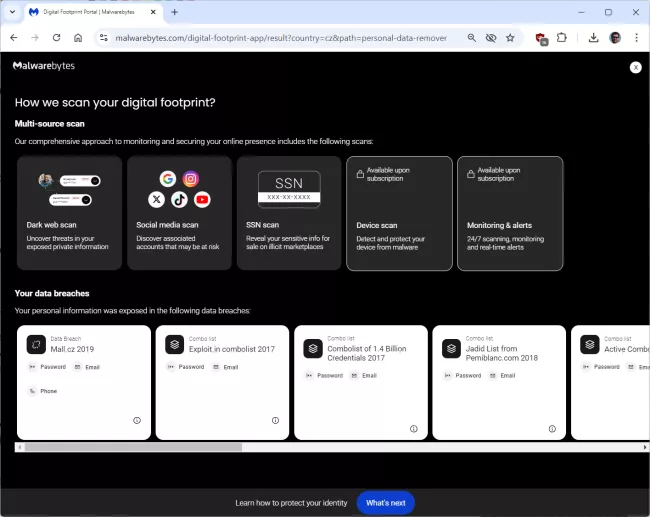Click the lock icon on Device scan

click(x=360, y=174)
